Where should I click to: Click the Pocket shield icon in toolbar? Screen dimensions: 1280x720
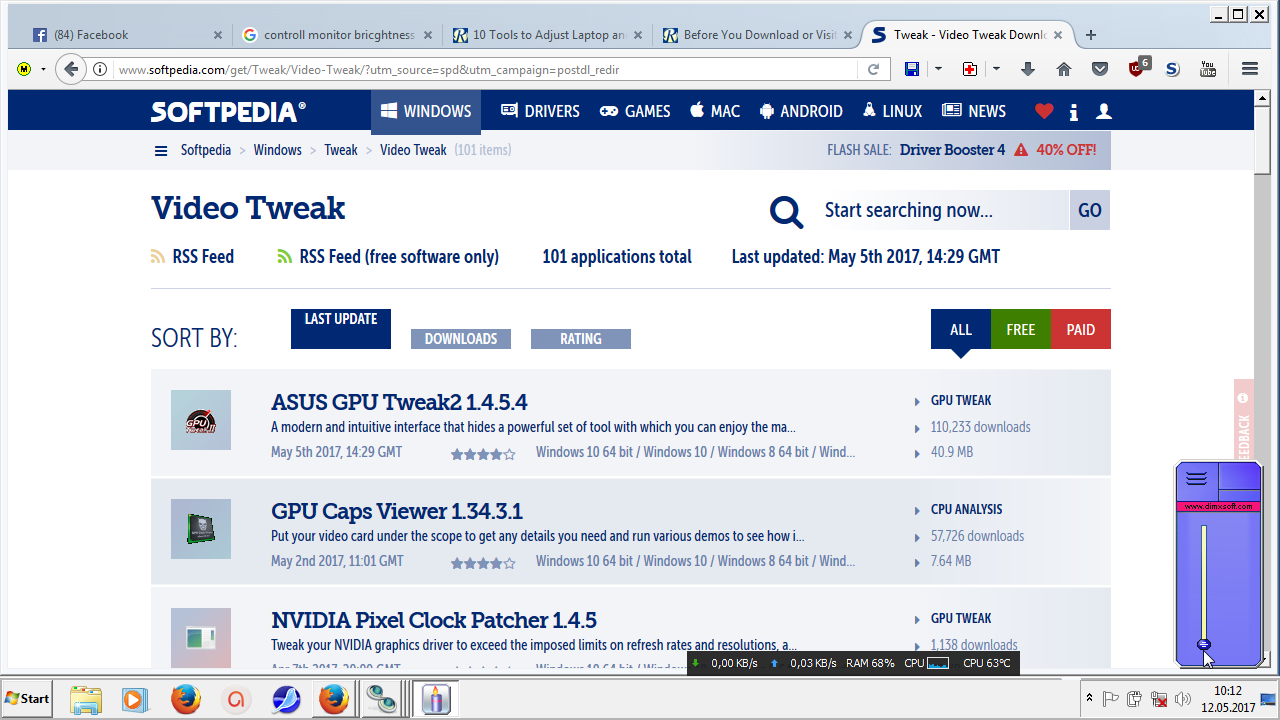pyautogui.click(x=1100, y=69)
